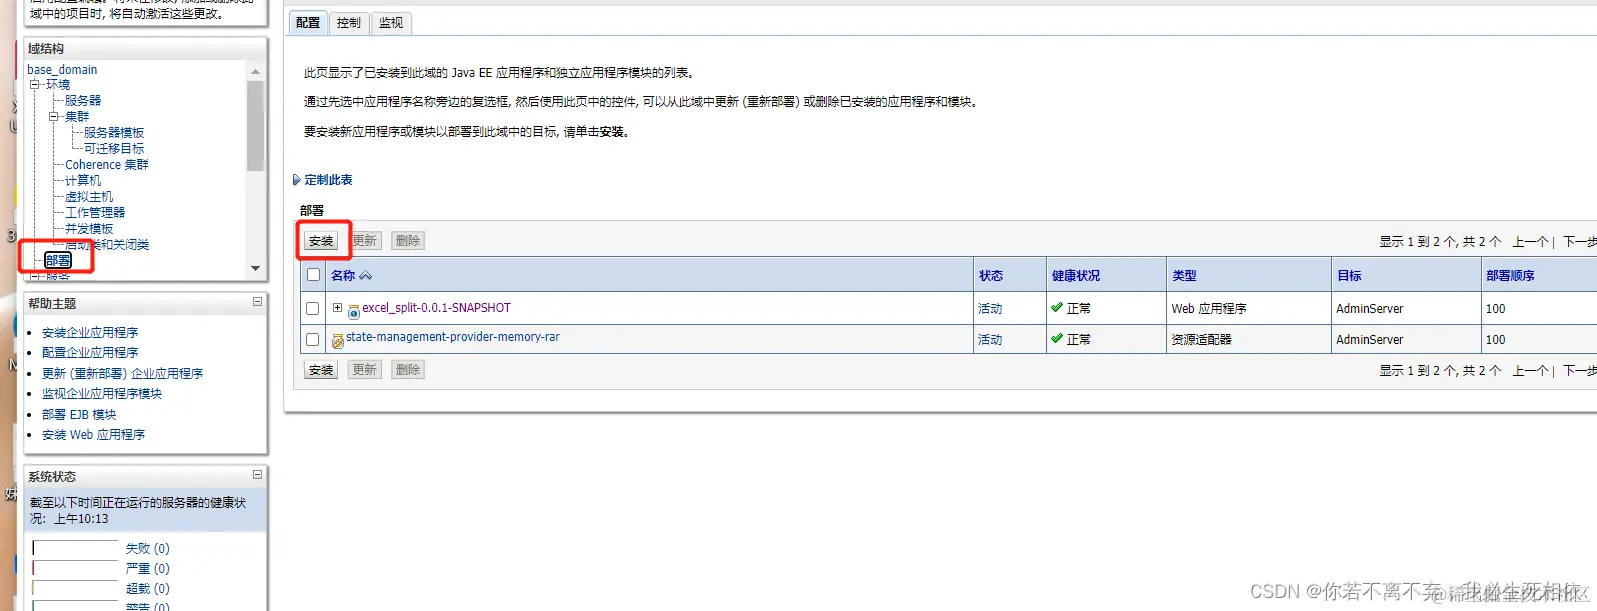Click the 严重 health progress bar

pos(75,568)
